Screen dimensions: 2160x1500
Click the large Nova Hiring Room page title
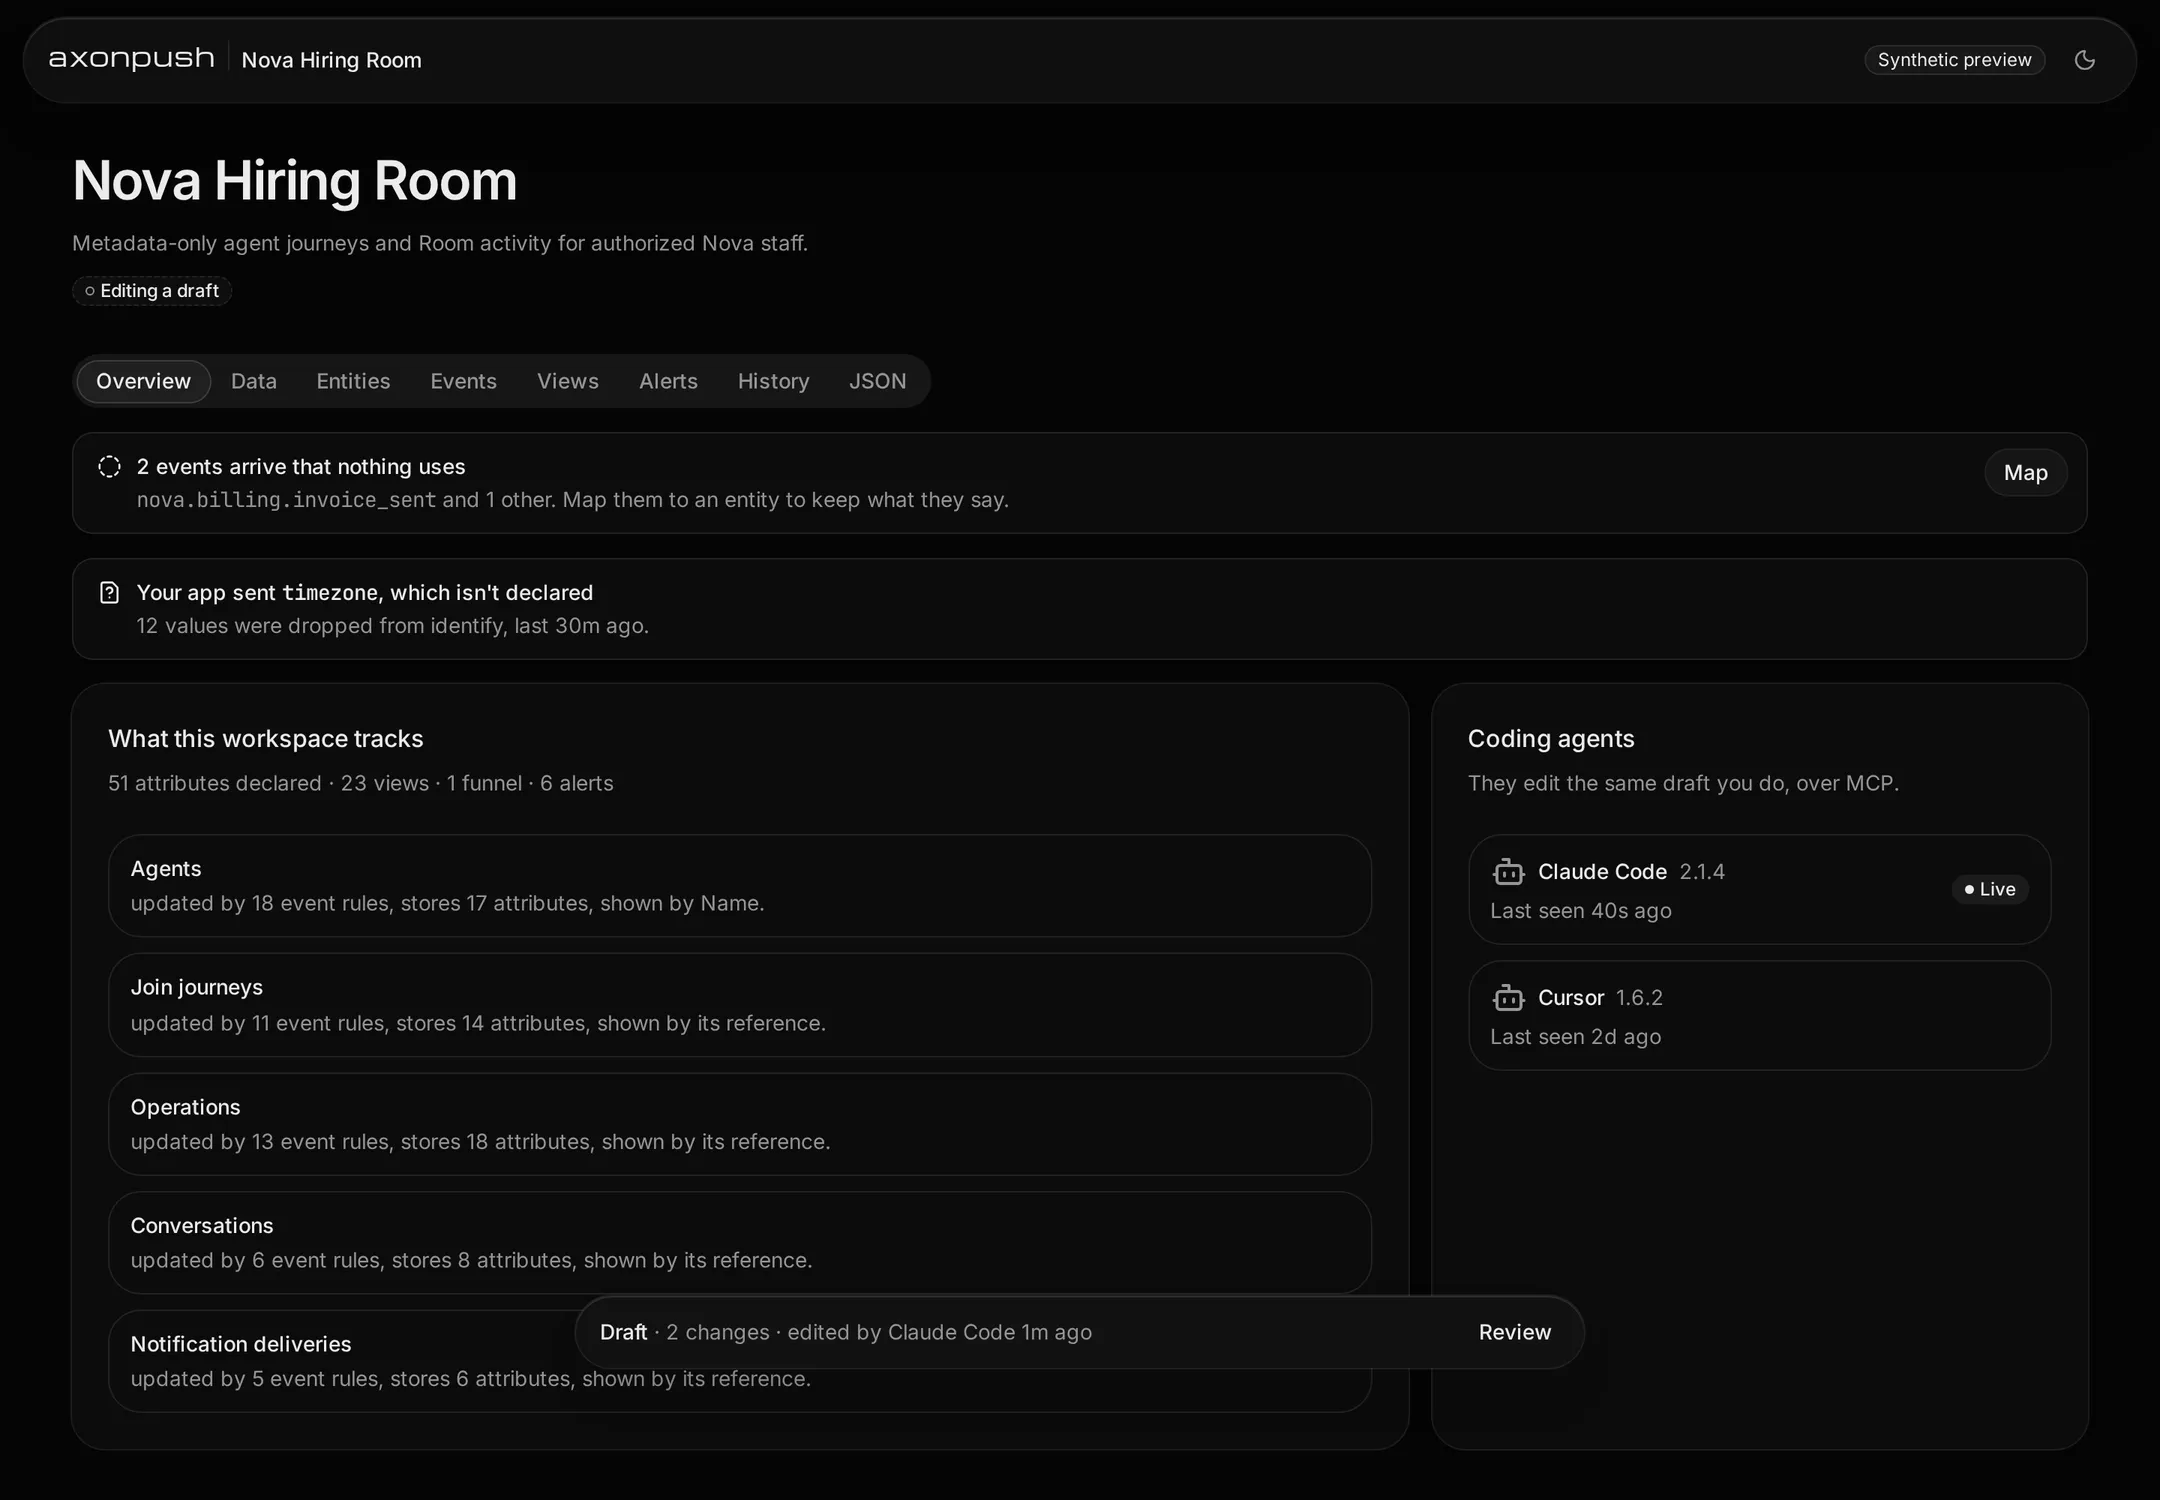295,181
